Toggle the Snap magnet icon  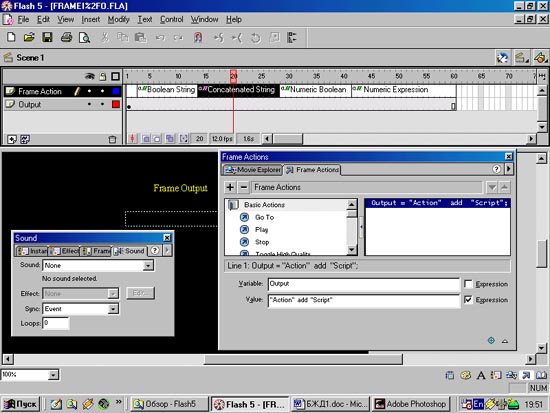click(198, 37)
